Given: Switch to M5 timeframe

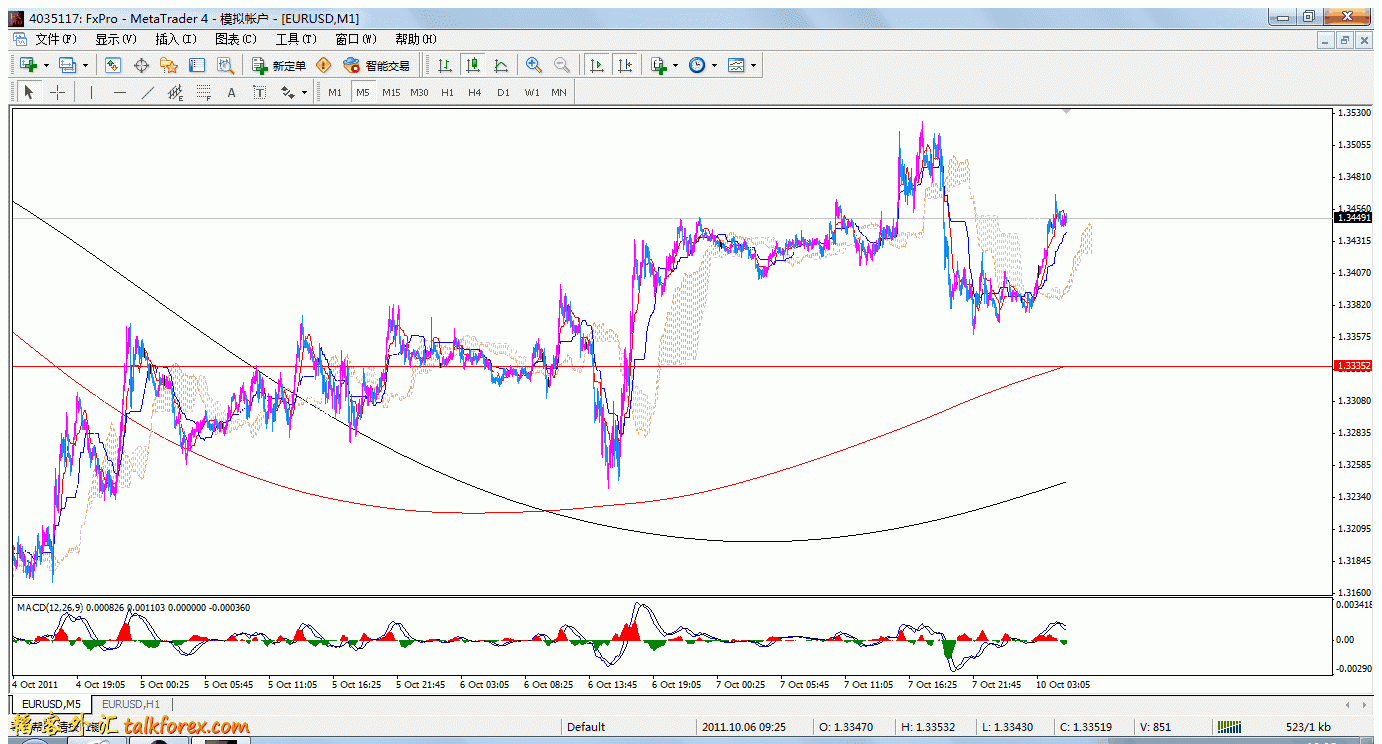Looking at the screenshot, I should pyautogui.click(x=362, y=92).
